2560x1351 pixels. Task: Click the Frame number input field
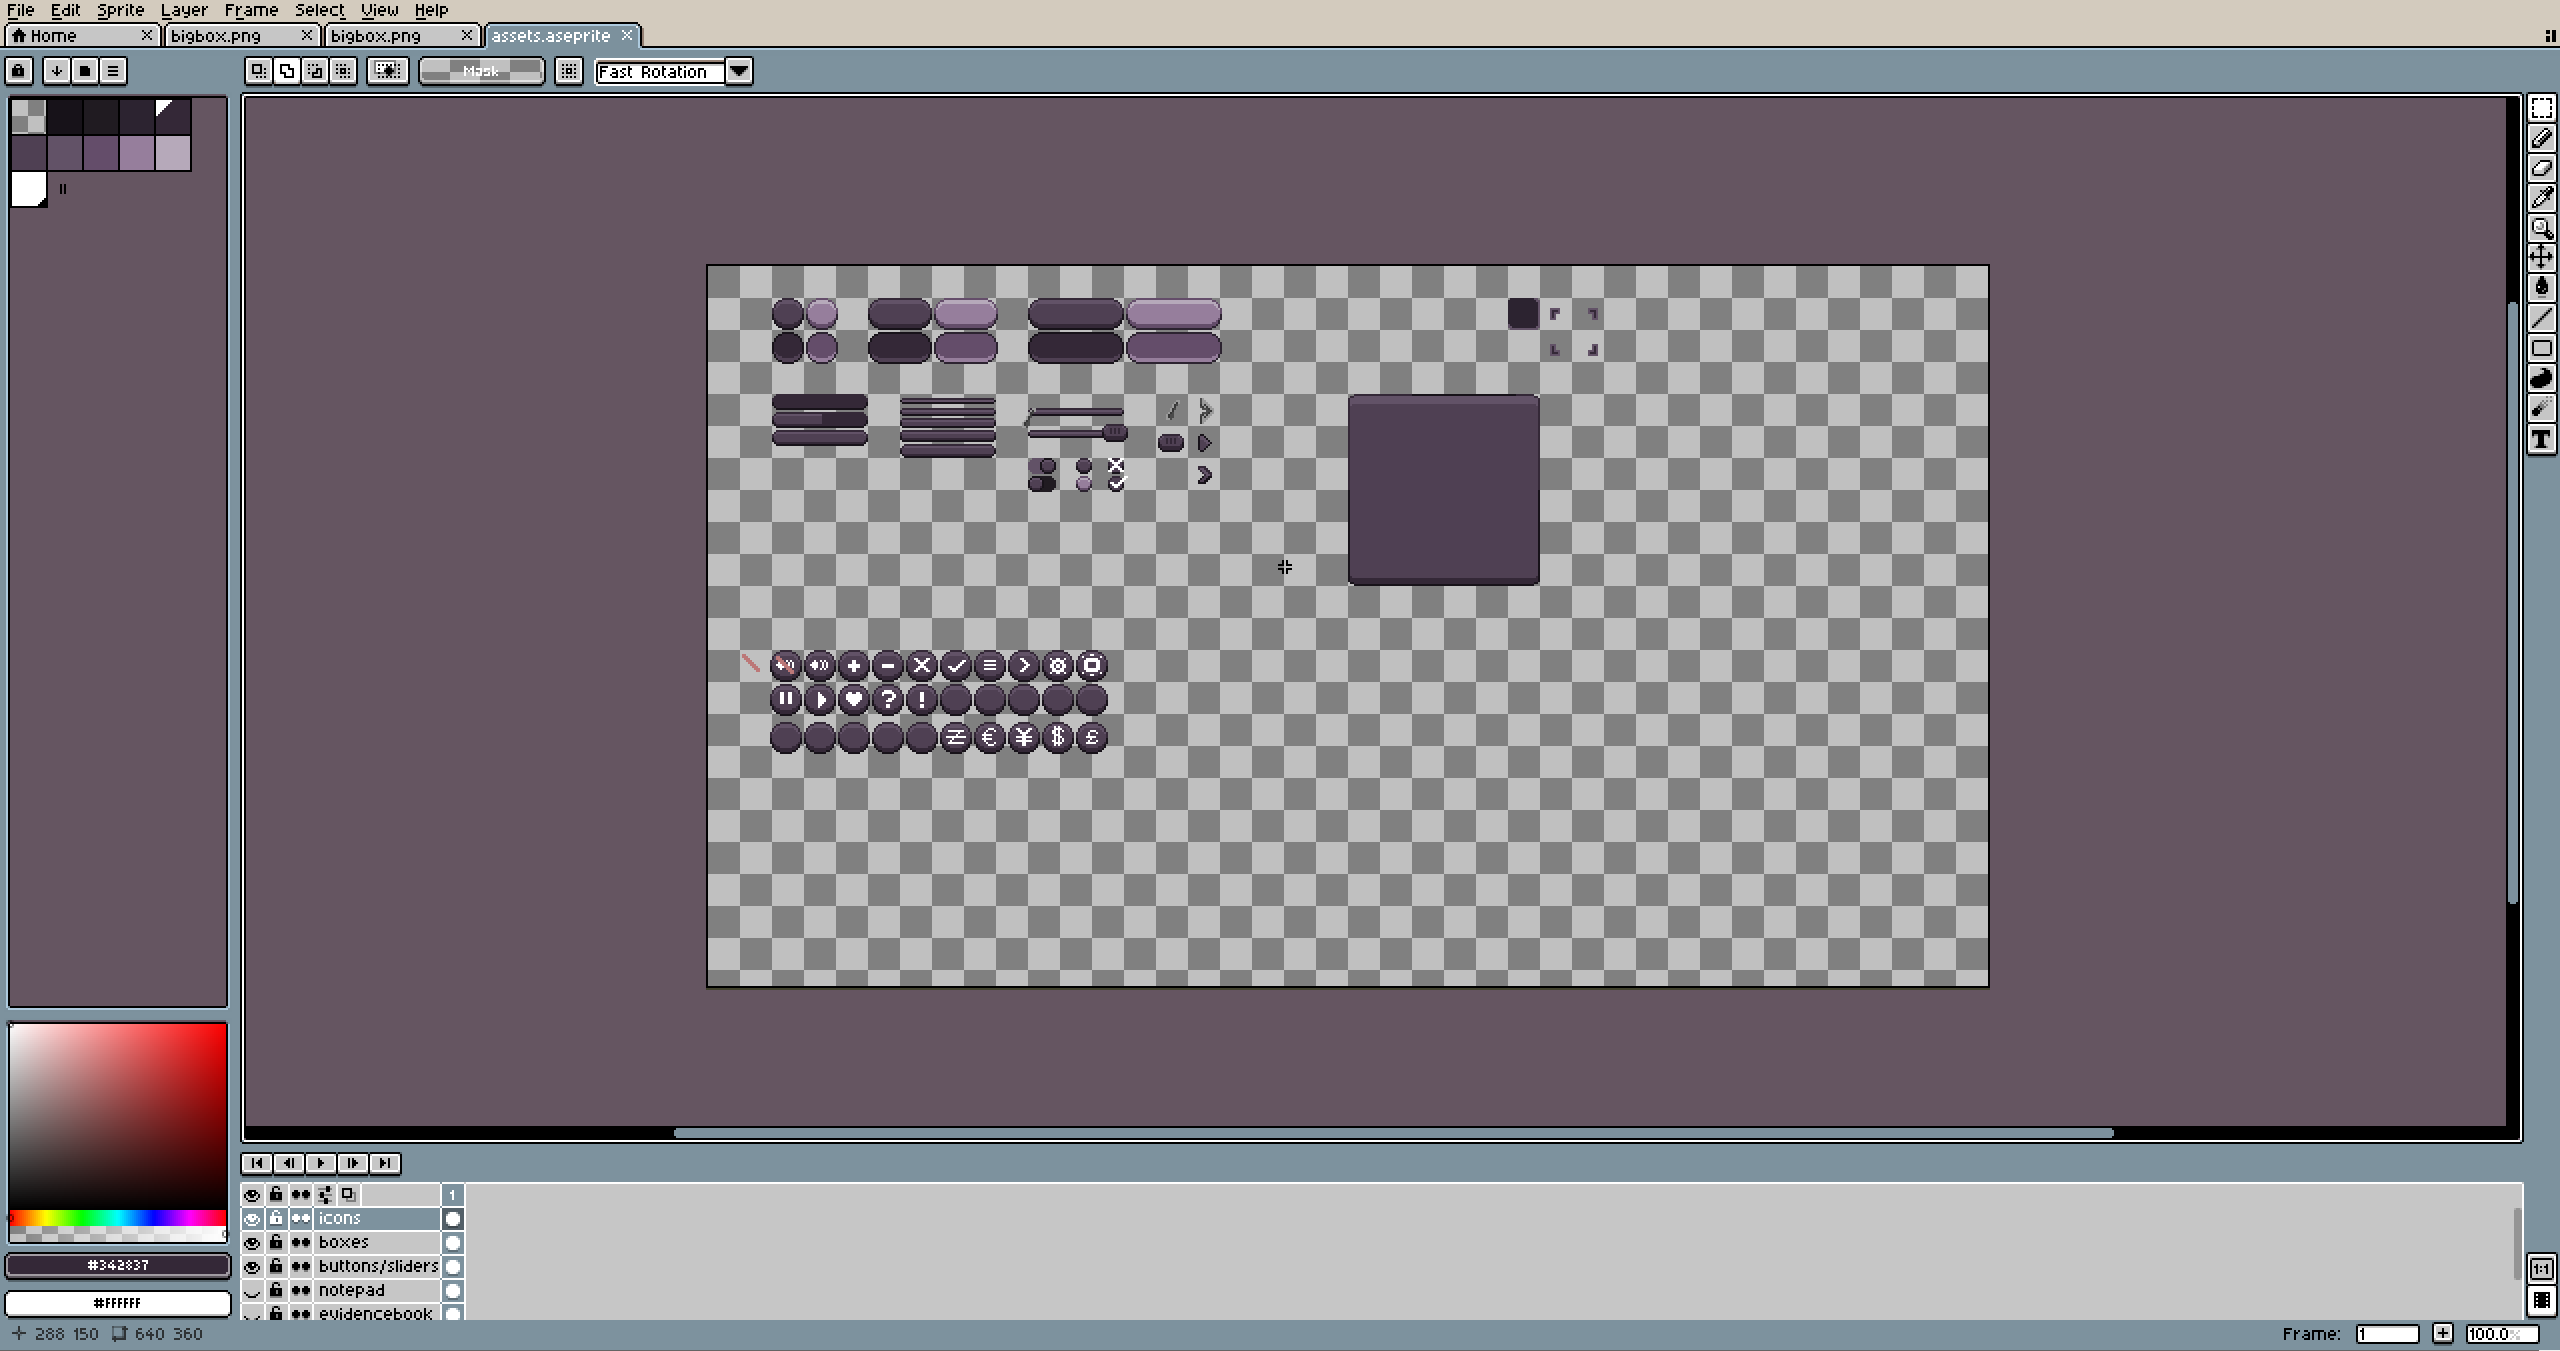point(2386,1334)
